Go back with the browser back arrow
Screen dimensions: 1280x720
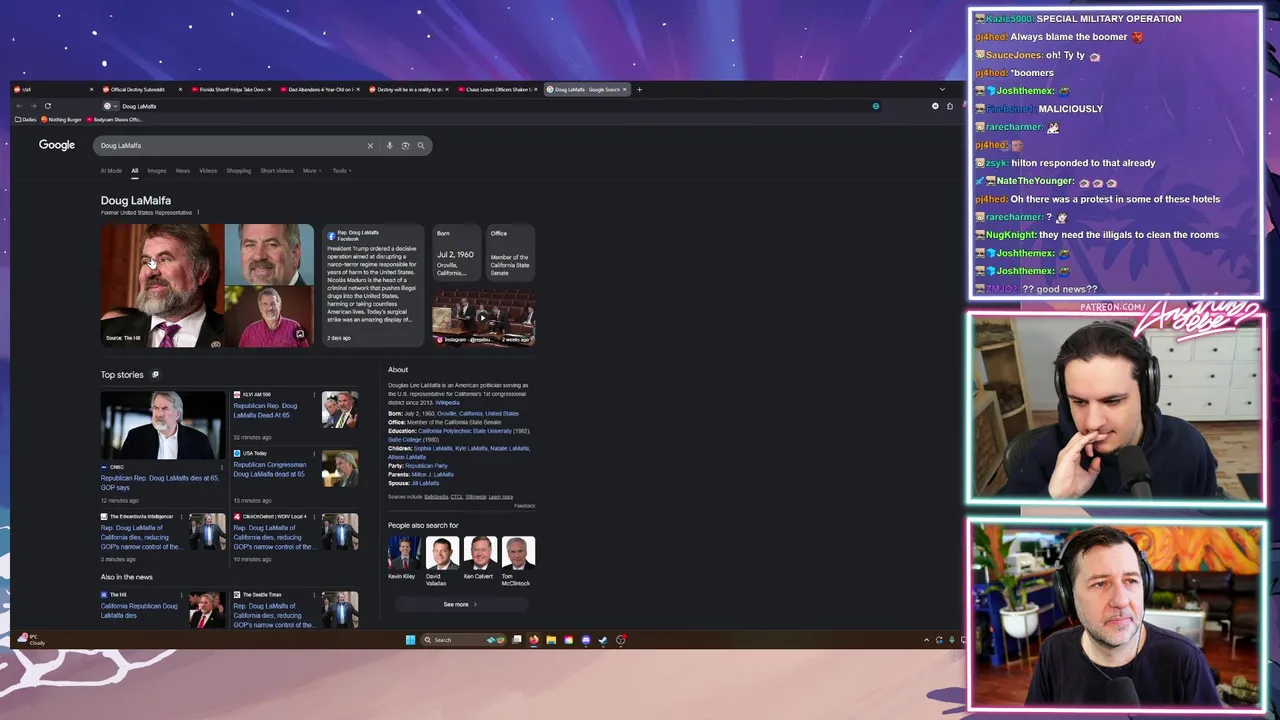pyautogui.click(x=19, y=106)
